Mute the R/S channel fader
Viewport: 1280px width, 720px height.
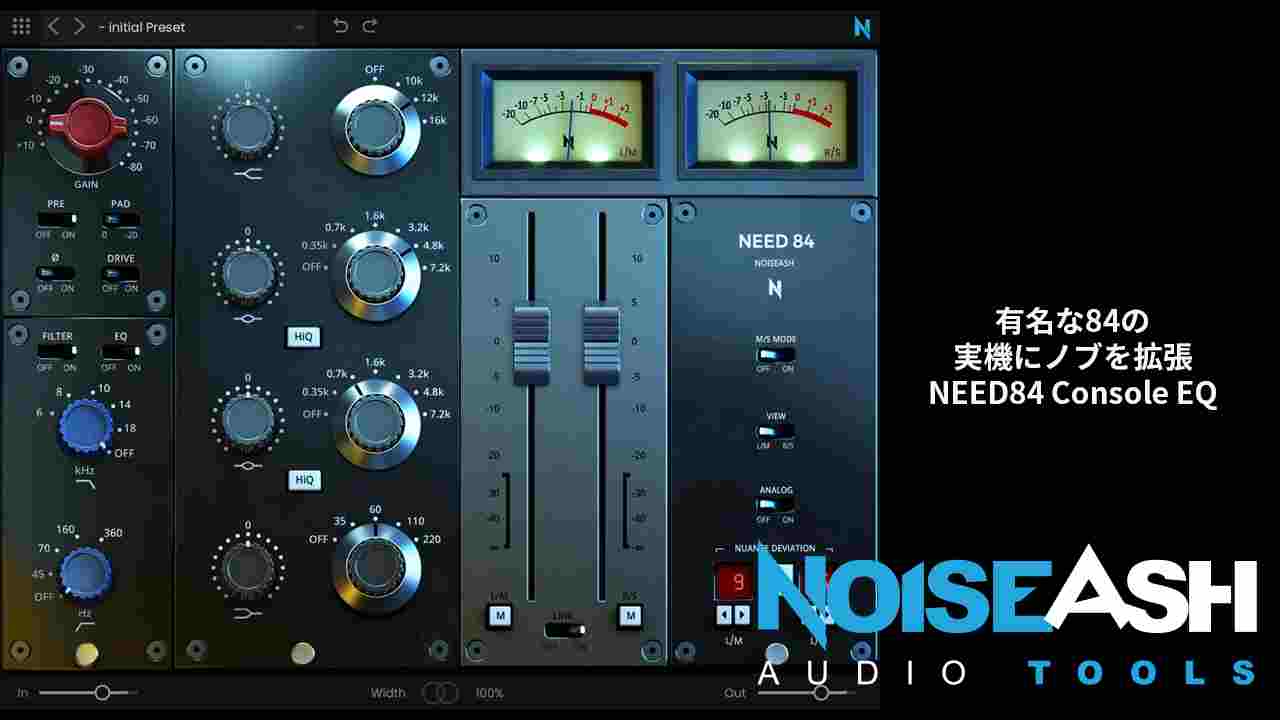coord(629,617)
